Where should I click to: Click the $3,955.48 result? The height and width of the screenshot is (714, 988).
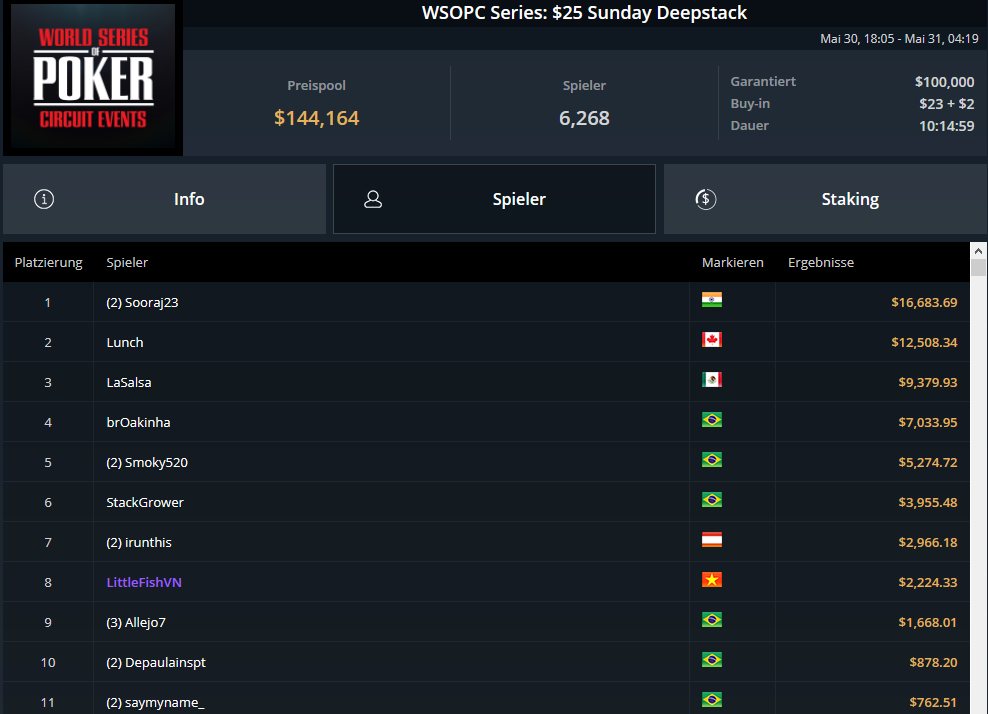tap(928, 502)
